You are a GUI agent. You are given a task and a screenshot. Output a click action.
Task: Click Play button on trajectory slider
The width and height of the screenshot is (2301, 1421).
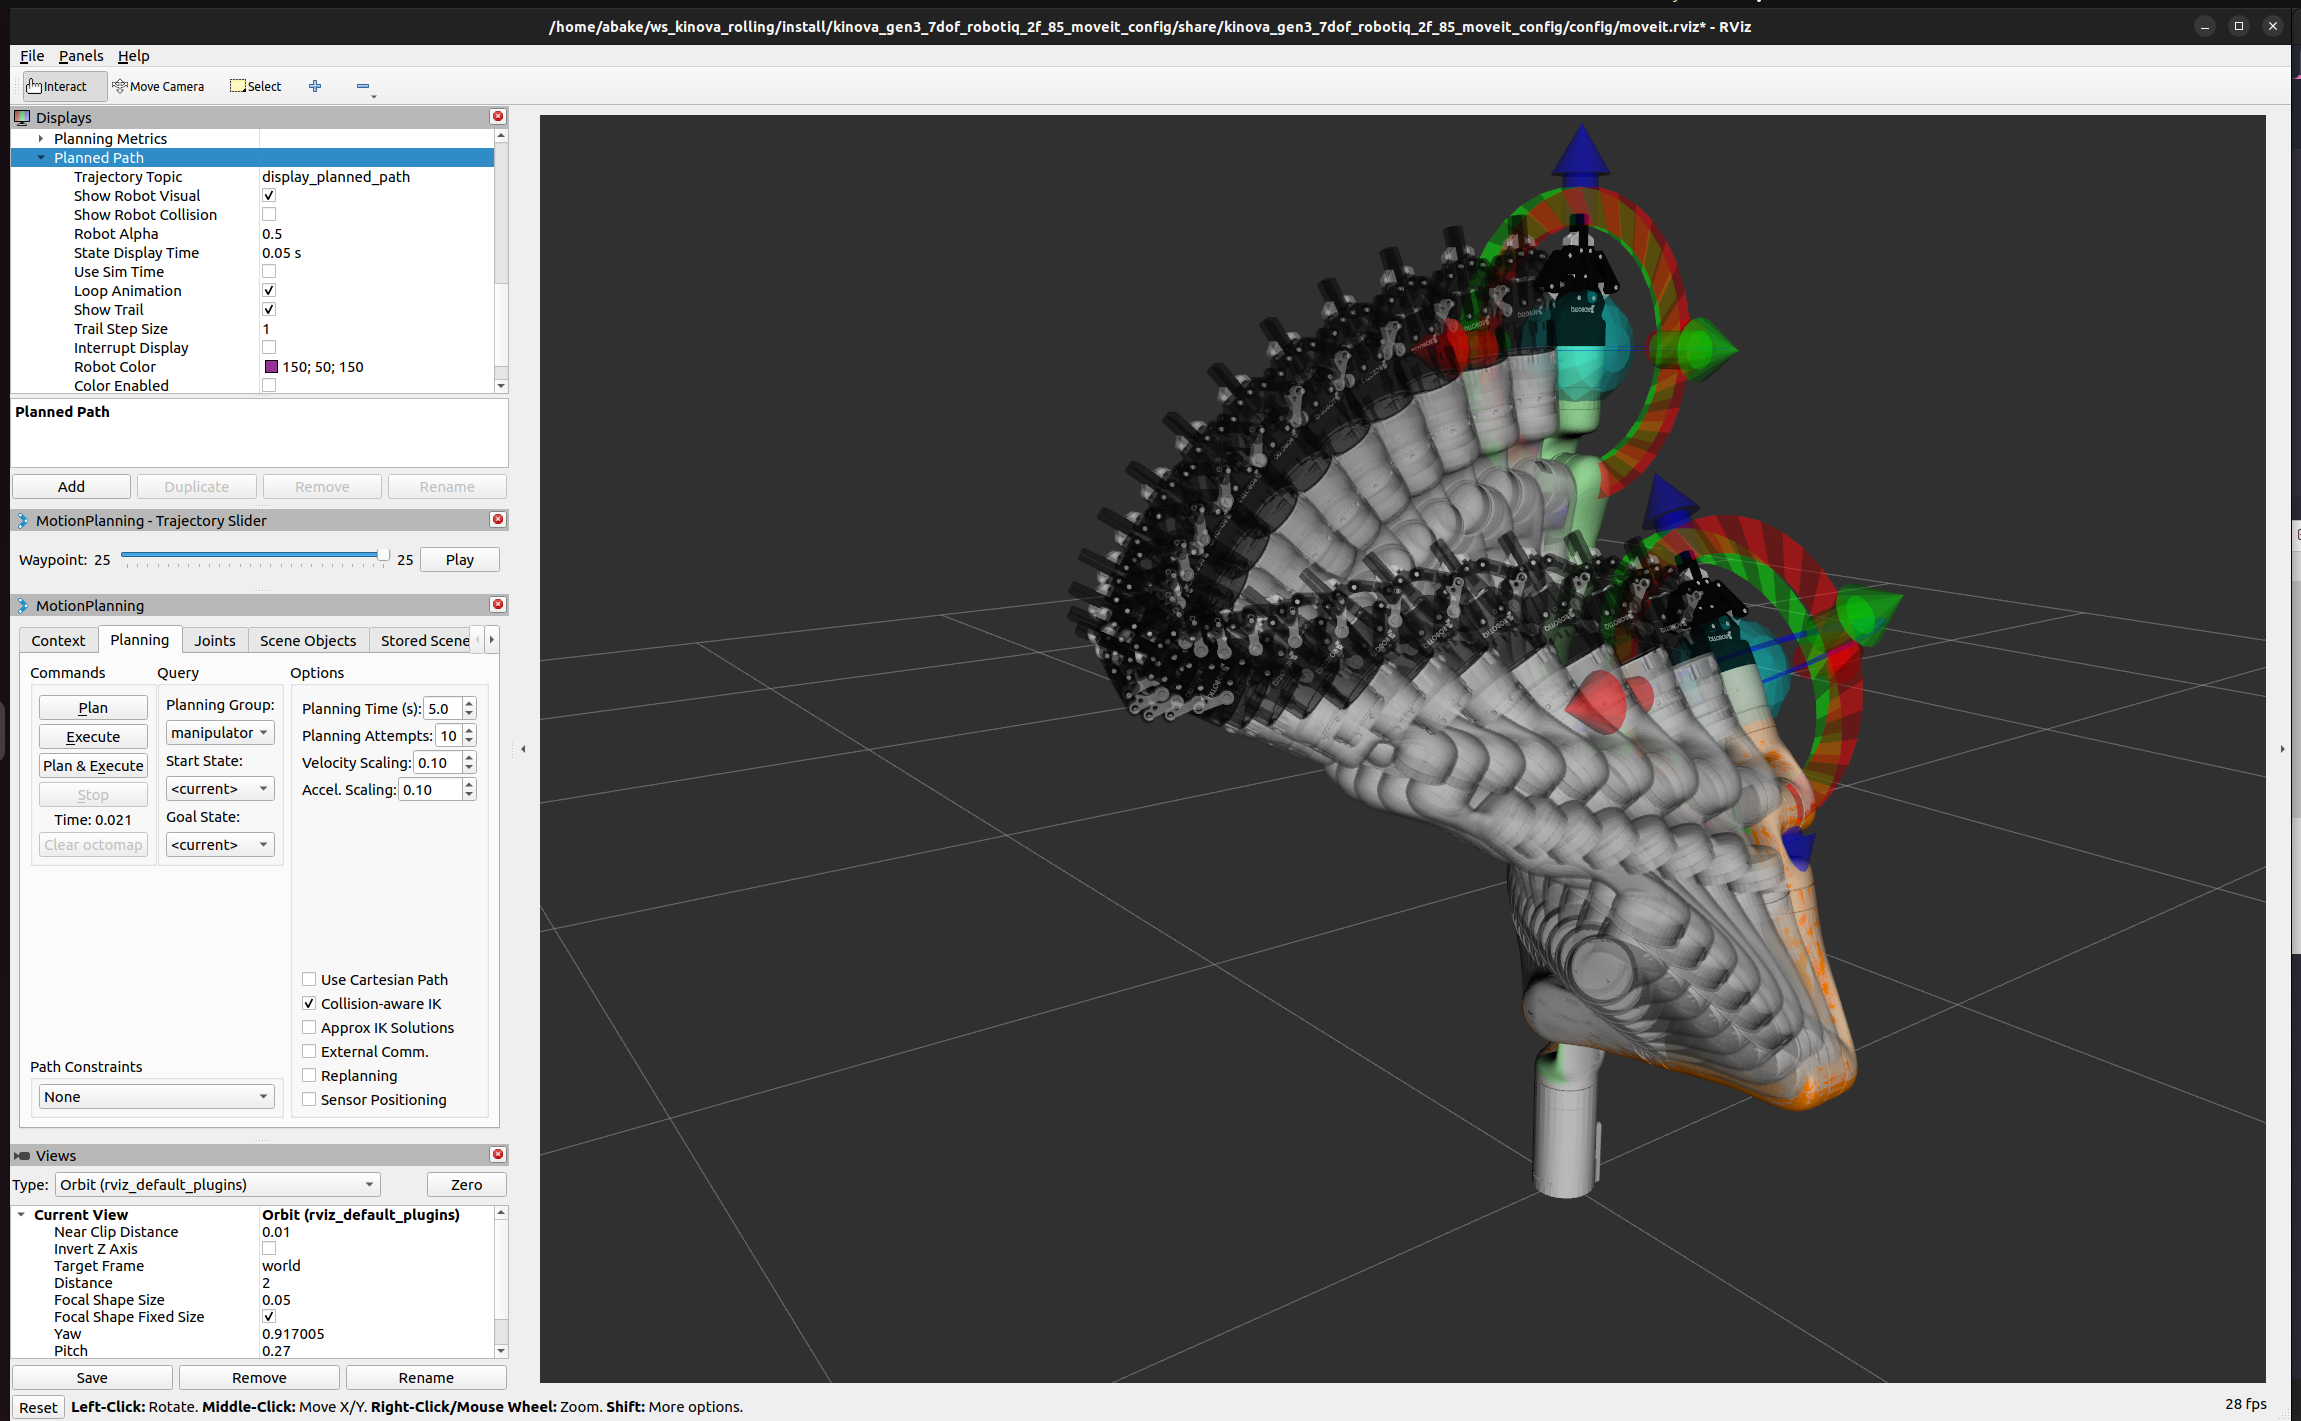pos(459,560)
